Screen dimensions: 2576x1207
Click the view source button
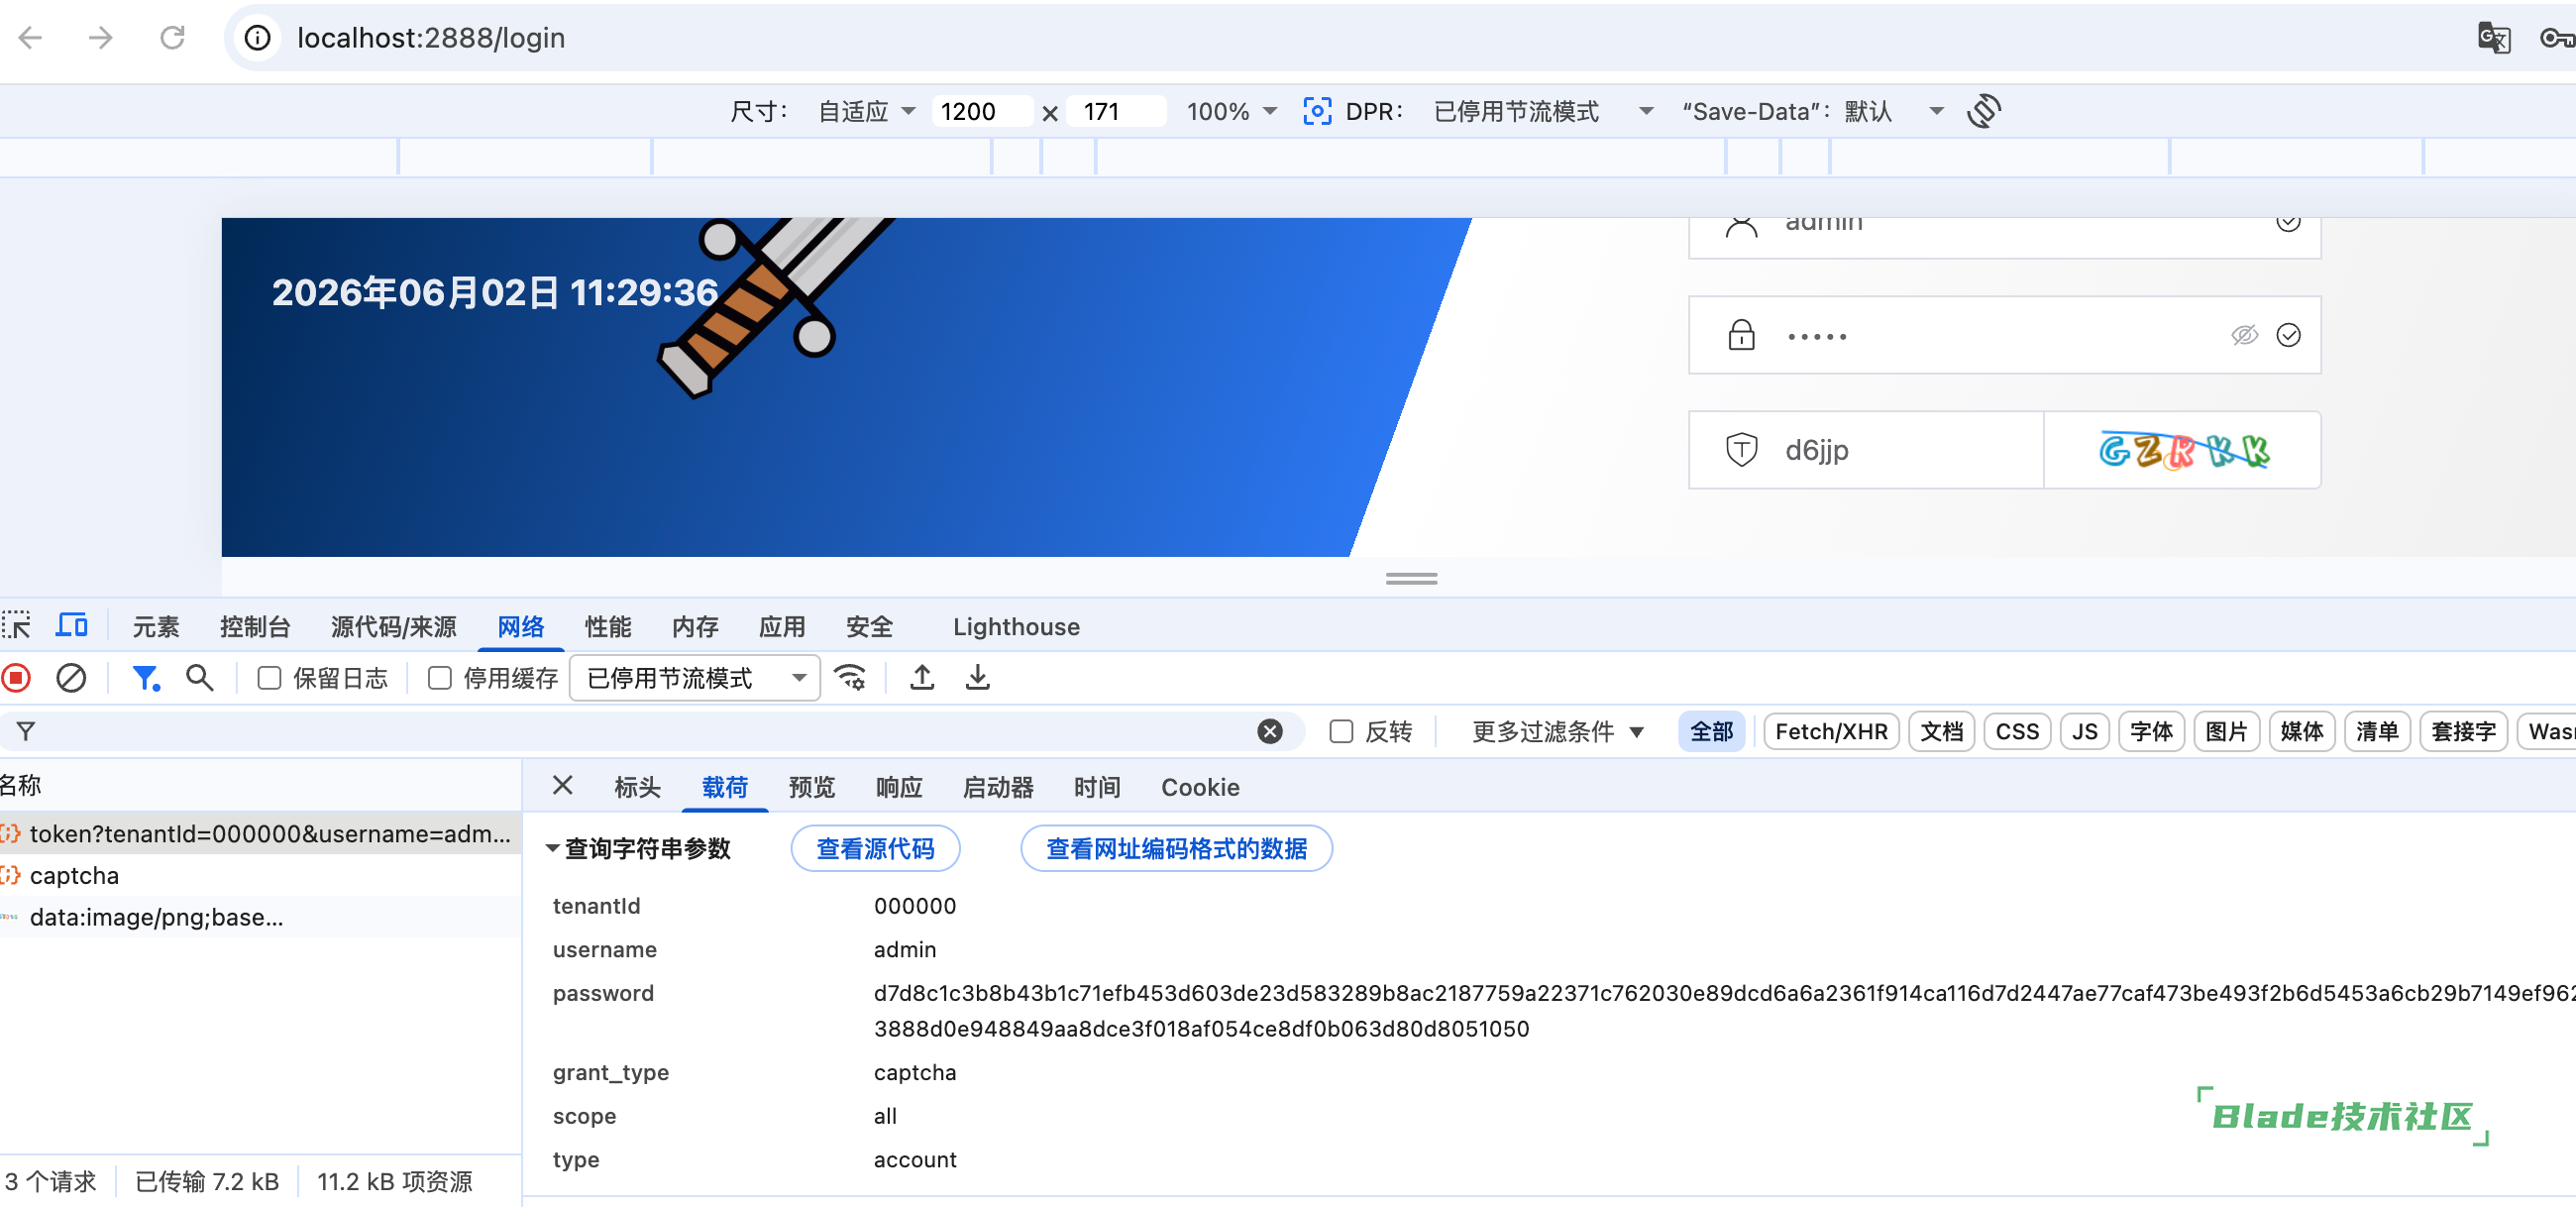(875, 849)
